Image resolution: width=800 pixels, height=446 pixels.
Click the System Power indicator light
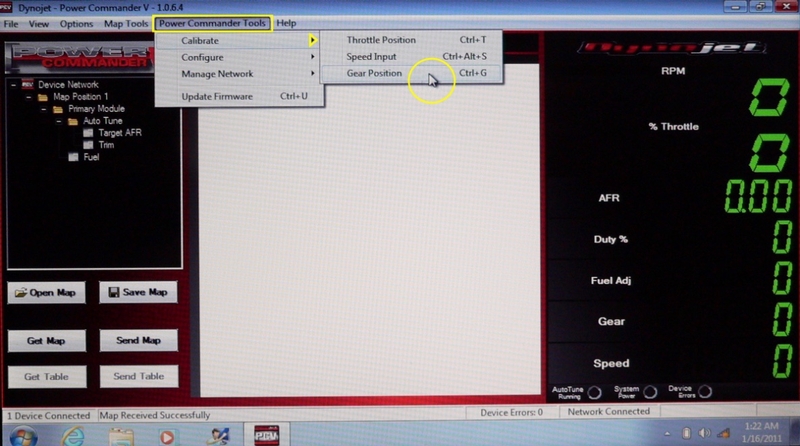[x=651, y=392]
